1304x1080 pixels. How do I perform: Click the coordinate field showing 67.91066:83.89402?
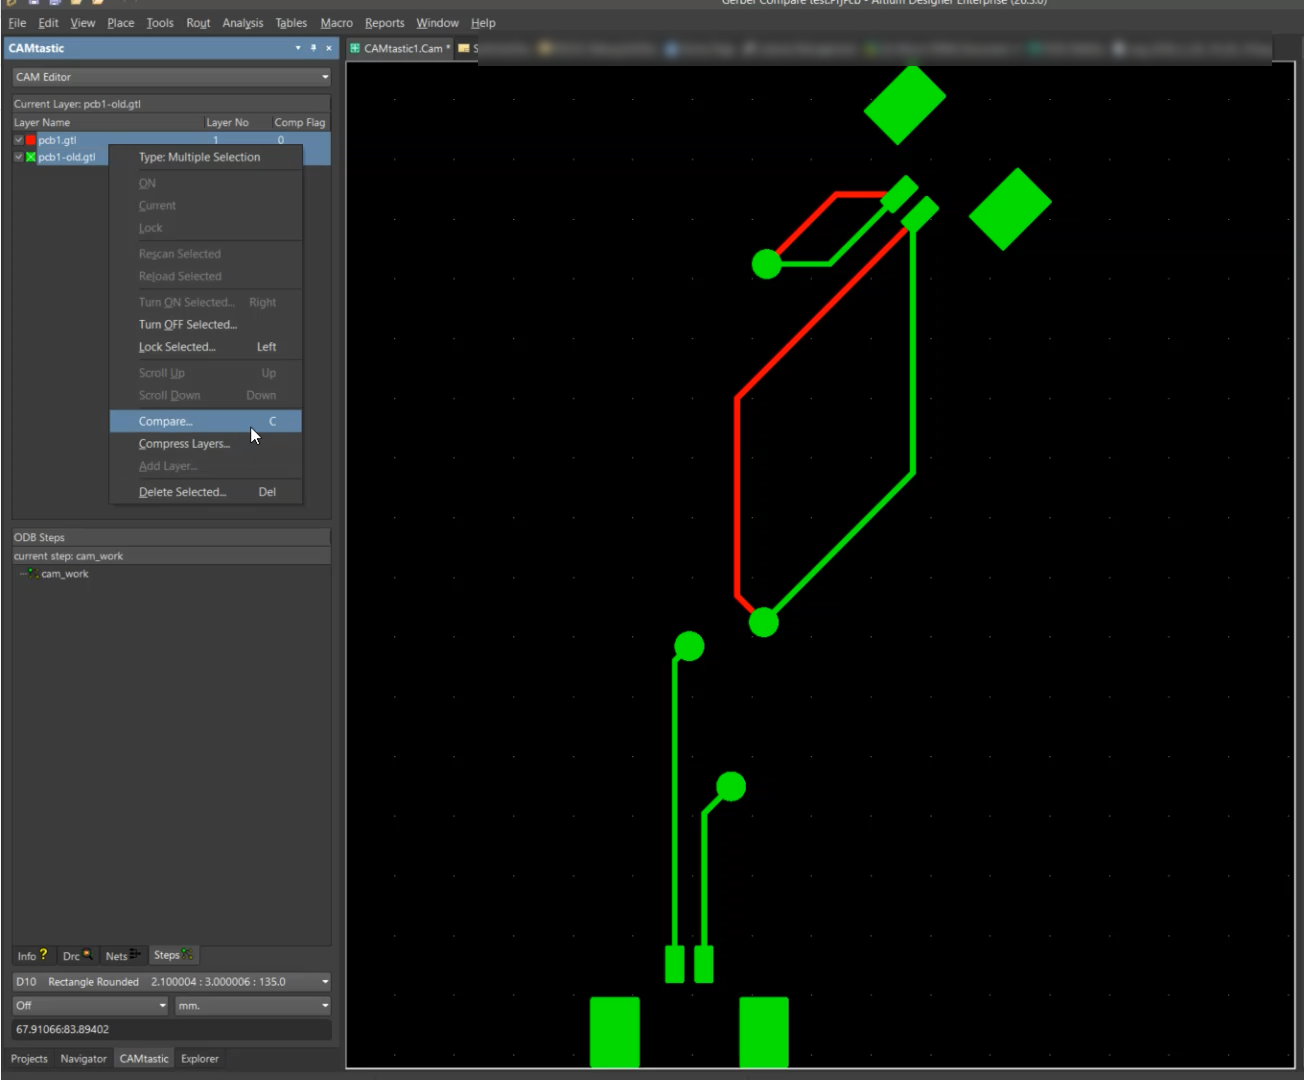coord(170,1029)
